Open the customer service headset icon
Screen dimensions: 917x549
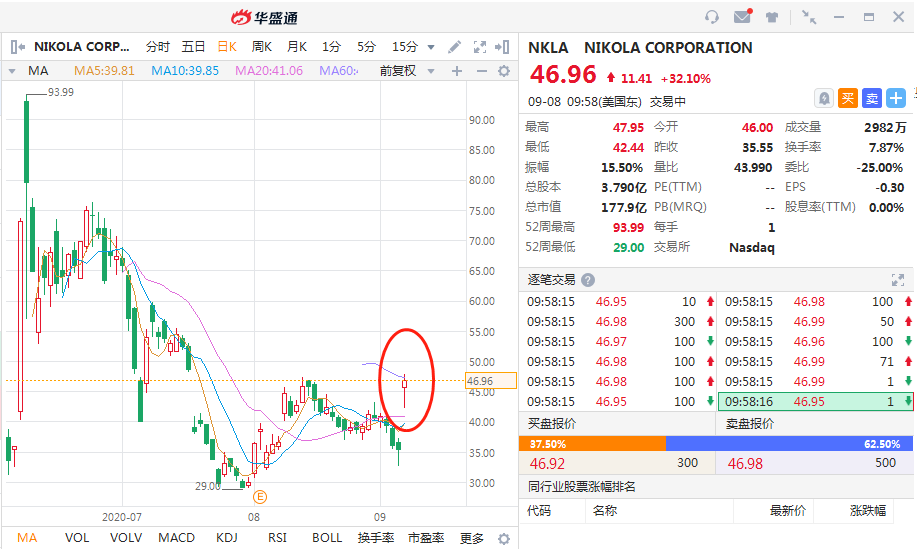712,17
